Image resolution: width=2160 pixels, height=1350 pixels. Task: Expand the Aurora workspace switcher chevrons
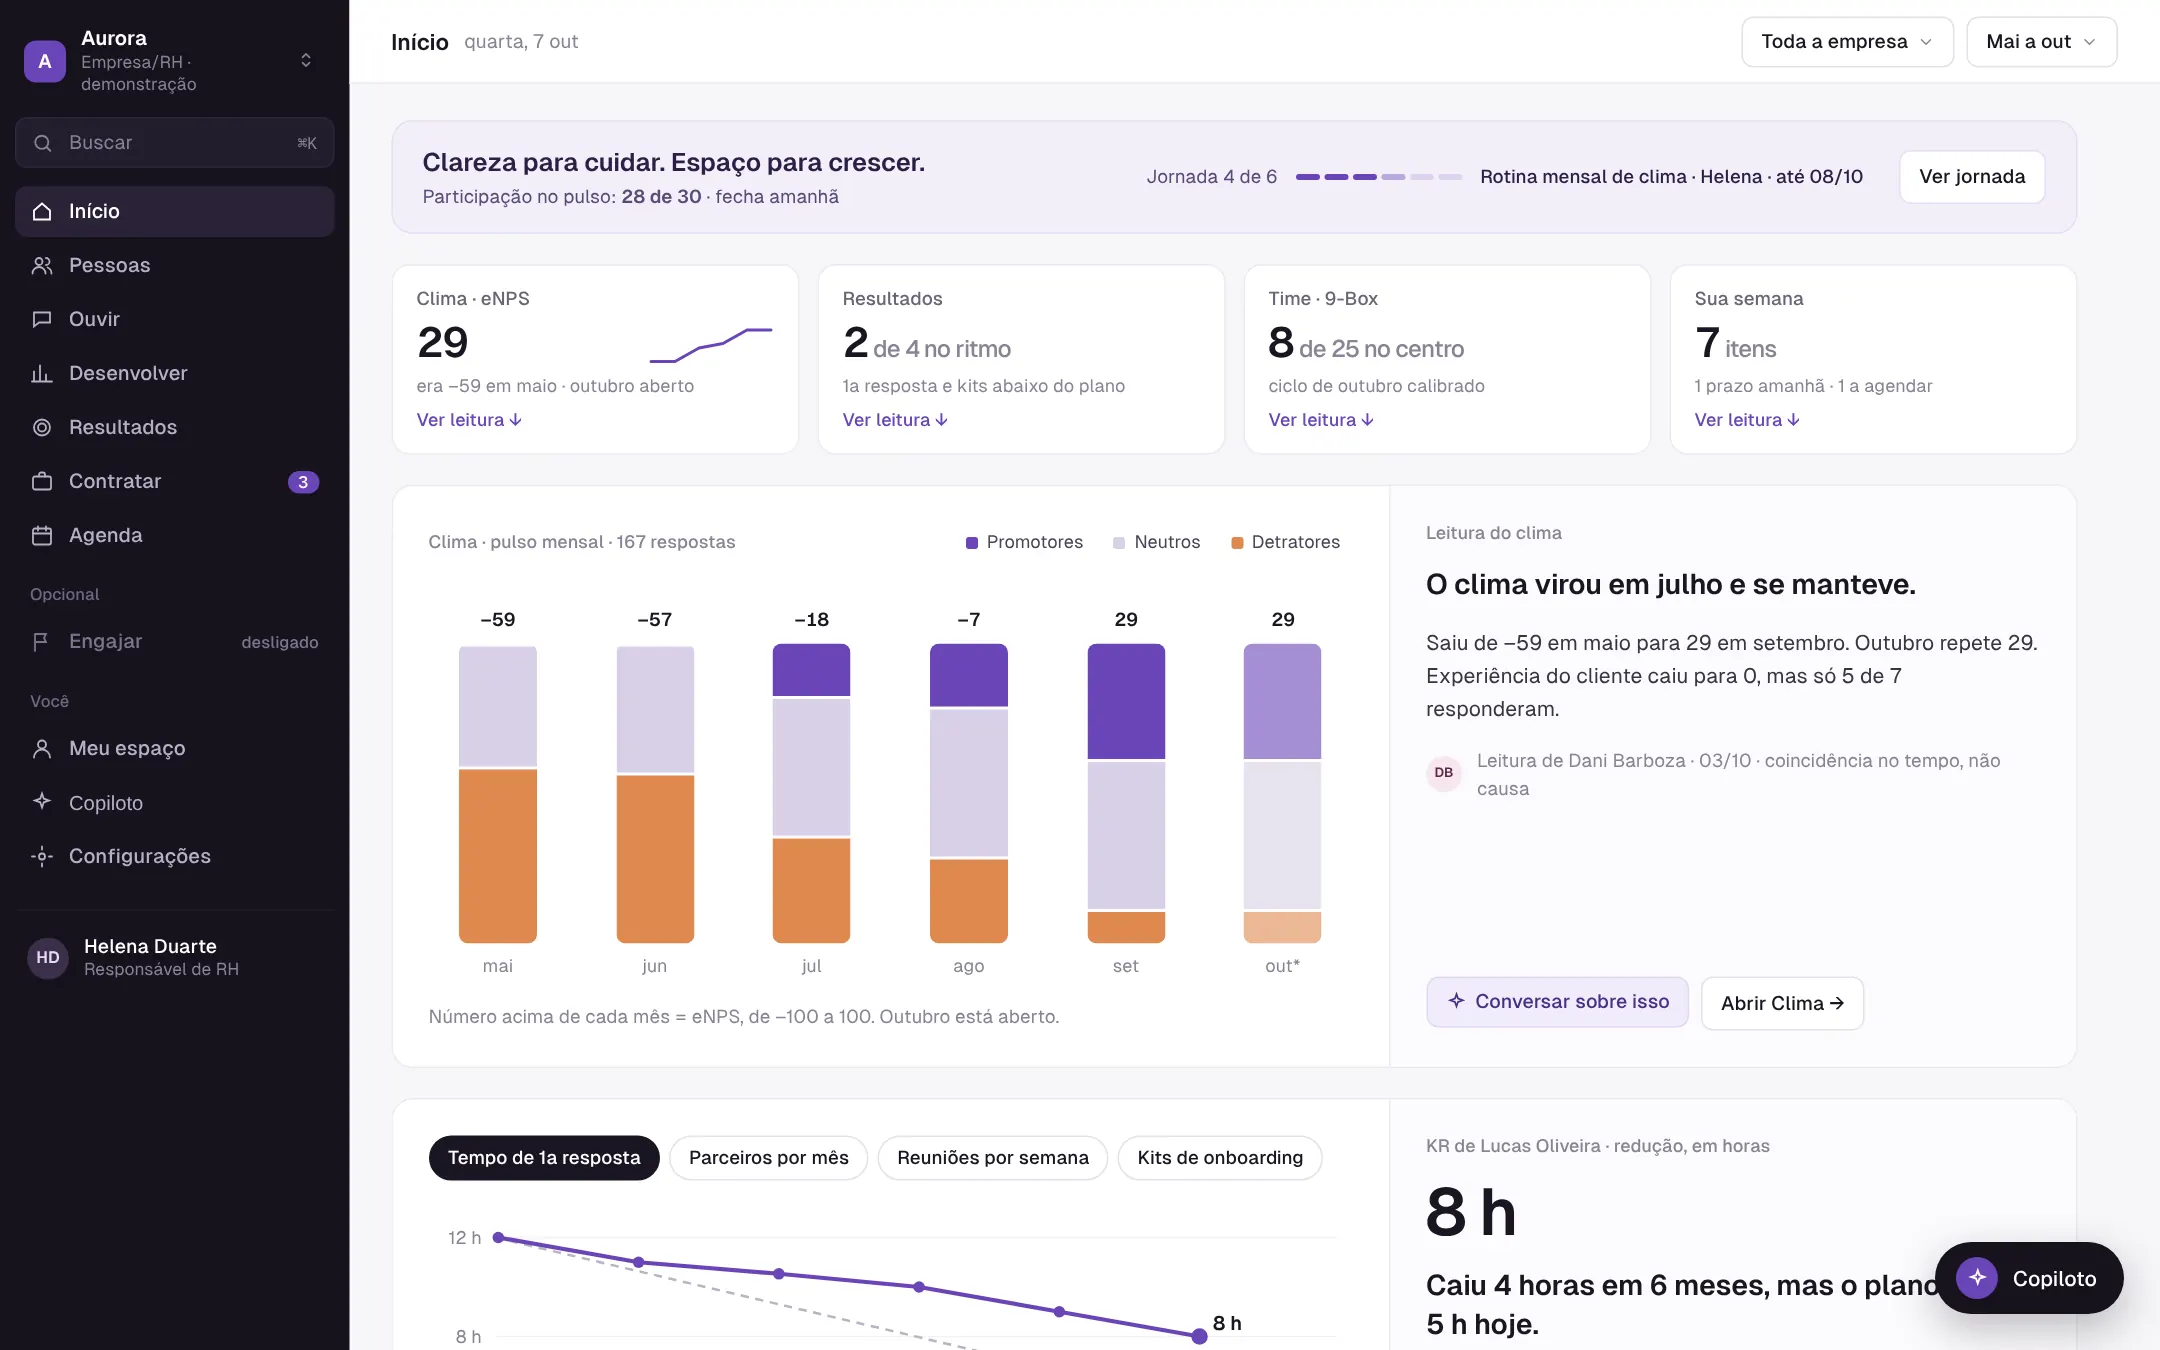pyautogui.click(x=306, y=61)
